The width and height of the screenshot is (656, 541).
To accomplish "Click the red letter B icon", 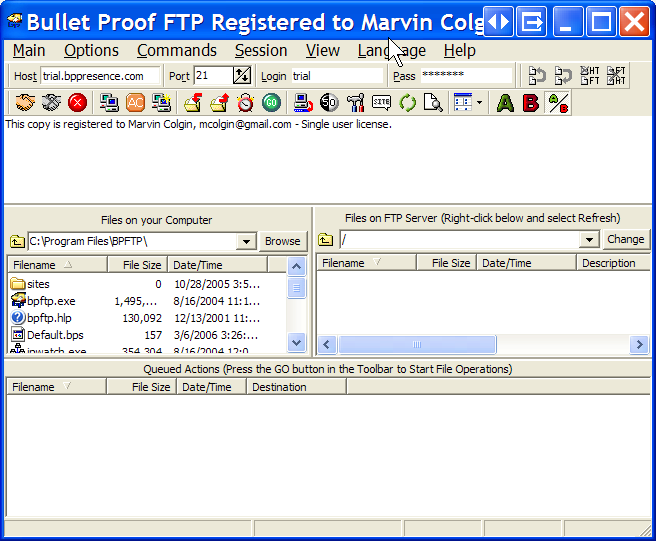I will [531, 102].
